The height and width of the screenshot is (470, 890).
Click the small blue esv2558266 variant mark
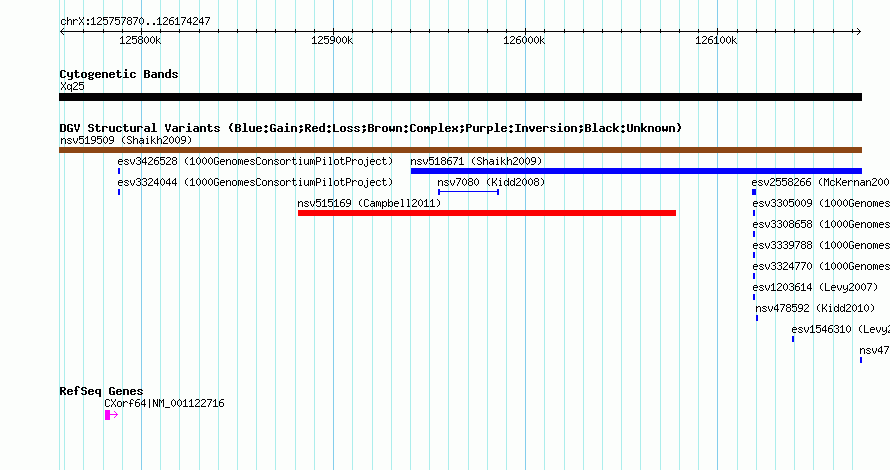tap(754, 192)
